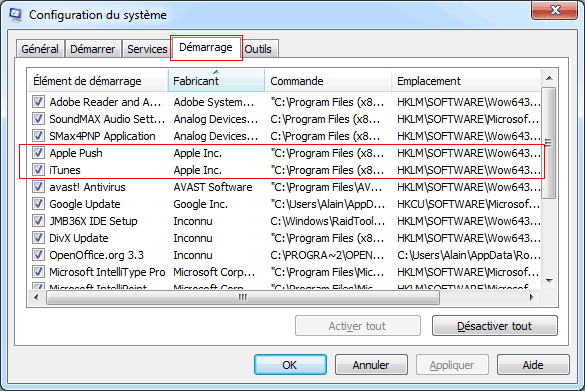Toggle the avast! Antivirus checkbox
The width and height of the screenshot is (585, 391).
coord(38,187)
